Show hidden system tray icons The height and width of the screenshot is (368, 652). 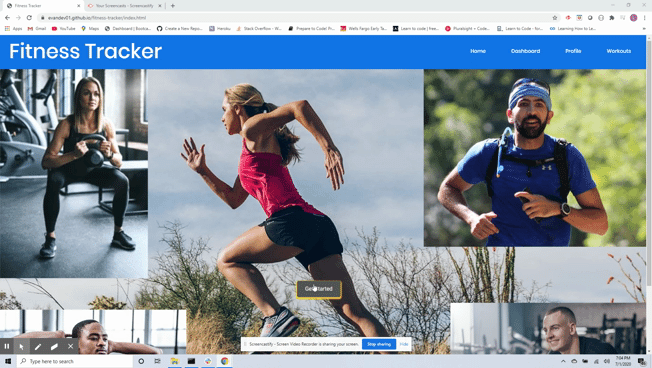click(x=563, y=361)
